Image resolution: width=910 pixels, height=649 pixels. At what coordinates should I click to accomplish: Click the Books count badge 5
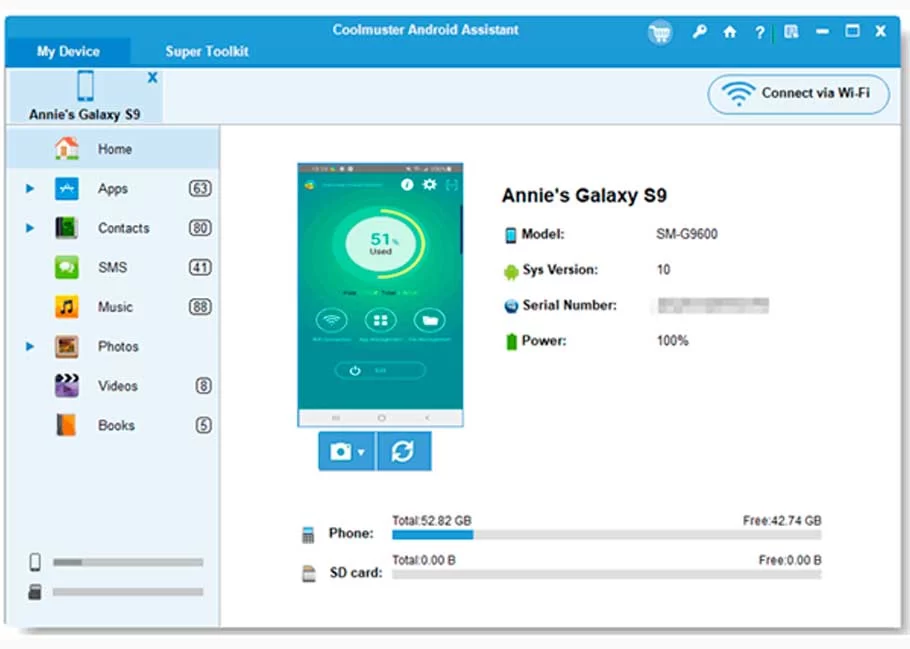point(203,426)
